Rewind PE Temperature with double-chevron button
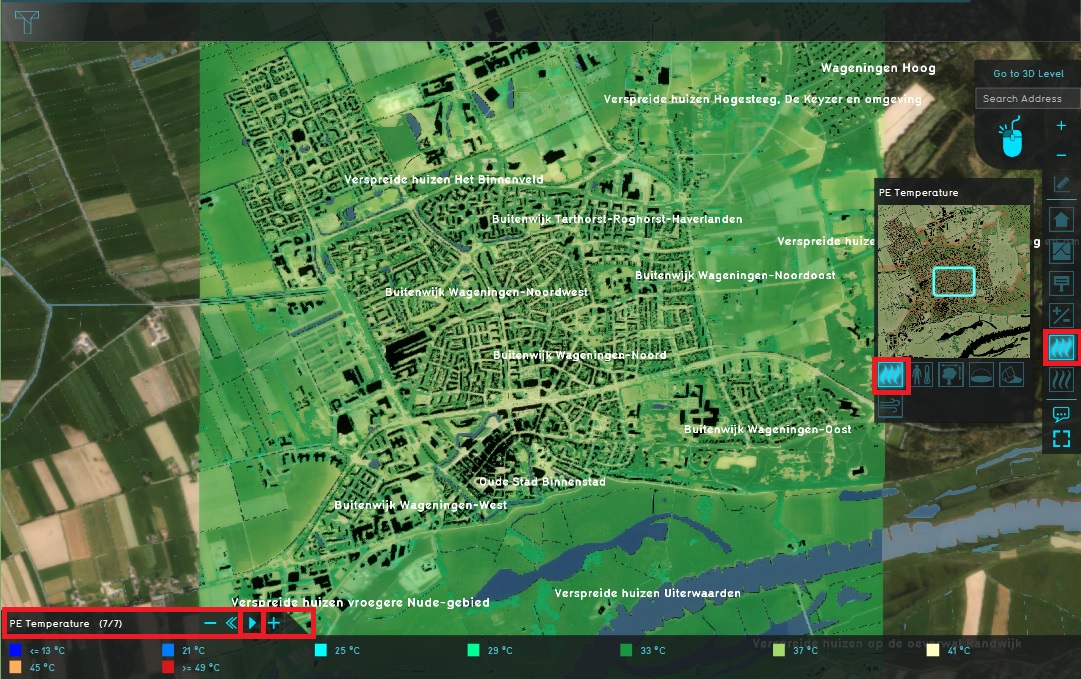 pos(230,623)
